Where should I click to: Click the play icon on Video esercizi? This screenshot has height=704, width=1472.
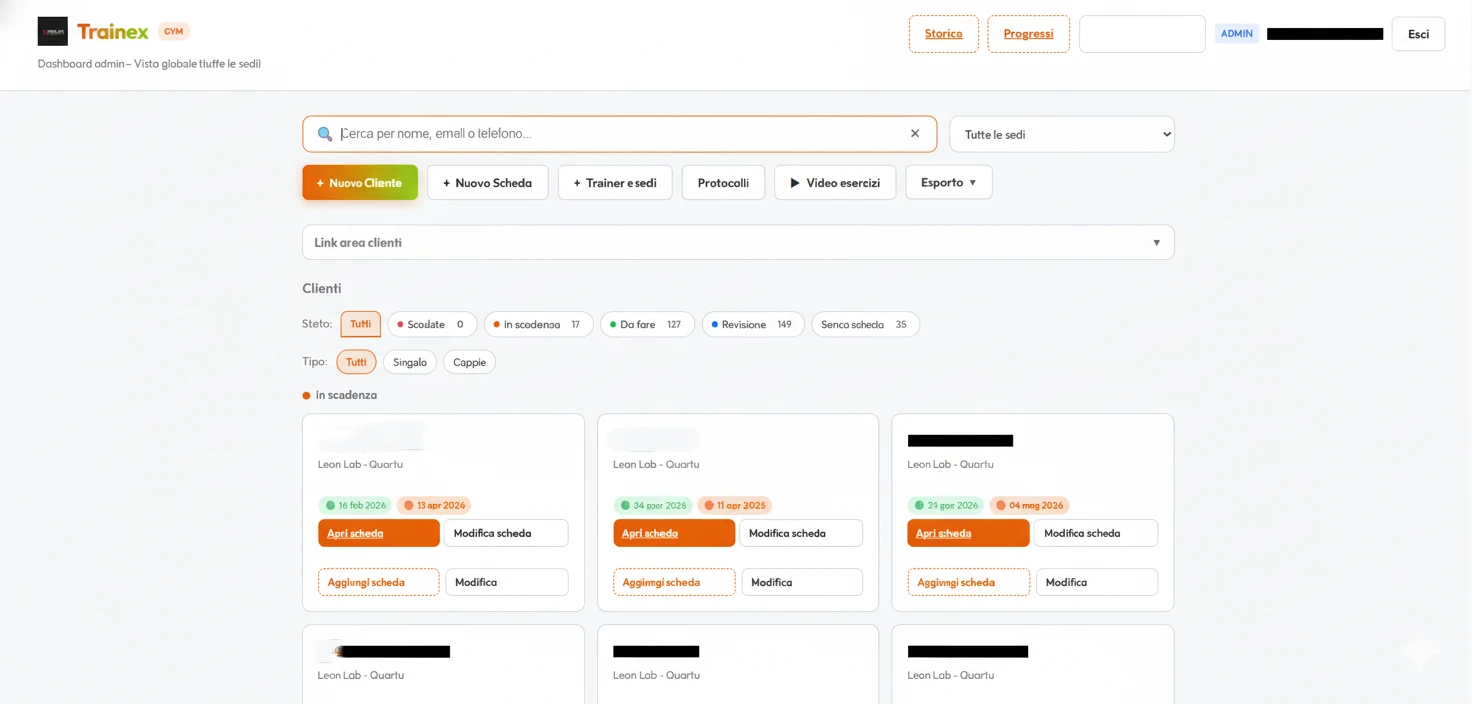[x=795, y=182]
